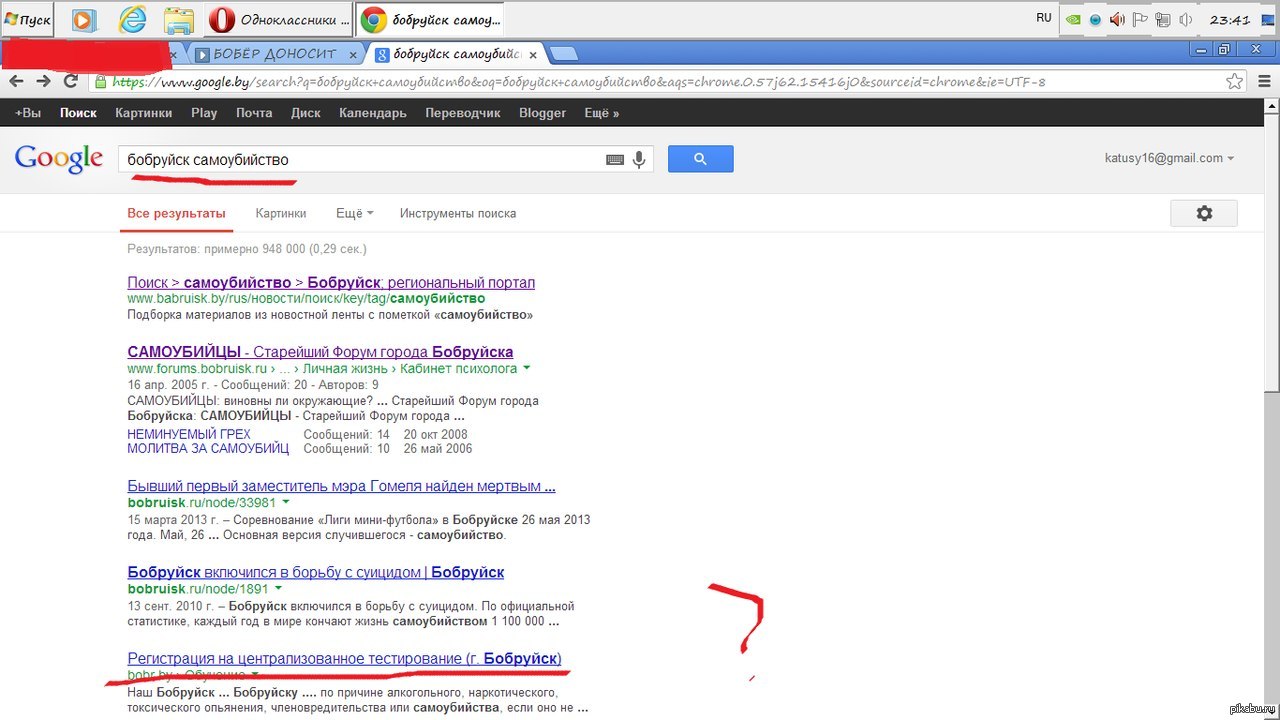The height and width of the screenshot is (720, 1280).
Task: Open the НЕМИНУЕМЫЙ ГРЕХ sublink
Action: click(x=189, y=434)
